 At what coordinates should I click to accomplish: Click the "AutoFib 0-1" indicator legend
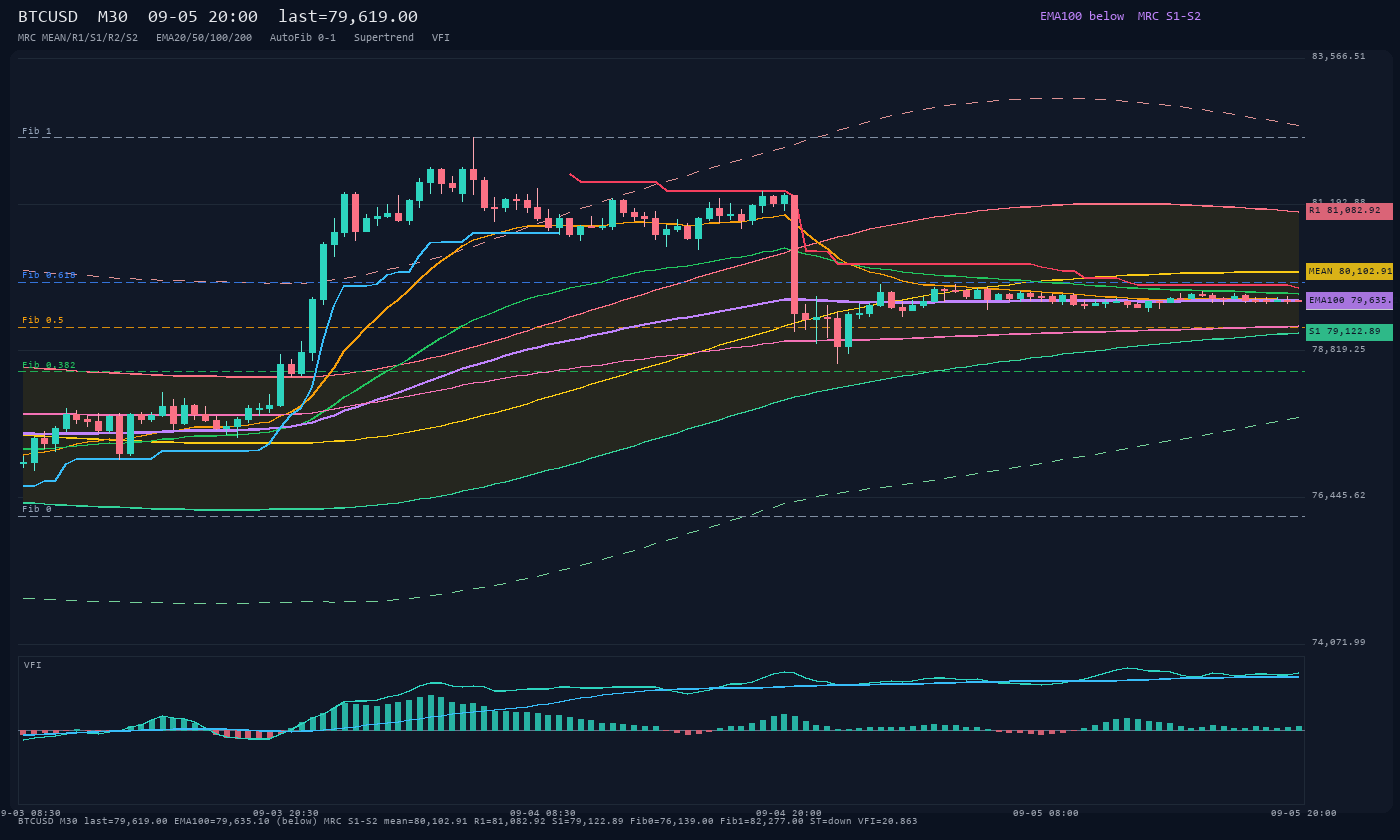[303, 38]
